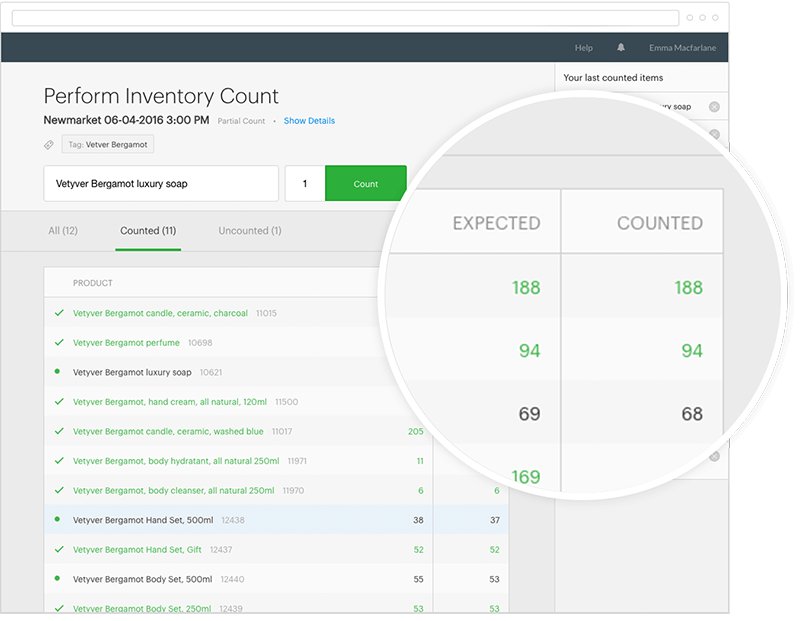The height and width of the screenshot is (621, 800).
Task: Click green dot beside Hand Set, 500ml
Action: click(58, 520)
